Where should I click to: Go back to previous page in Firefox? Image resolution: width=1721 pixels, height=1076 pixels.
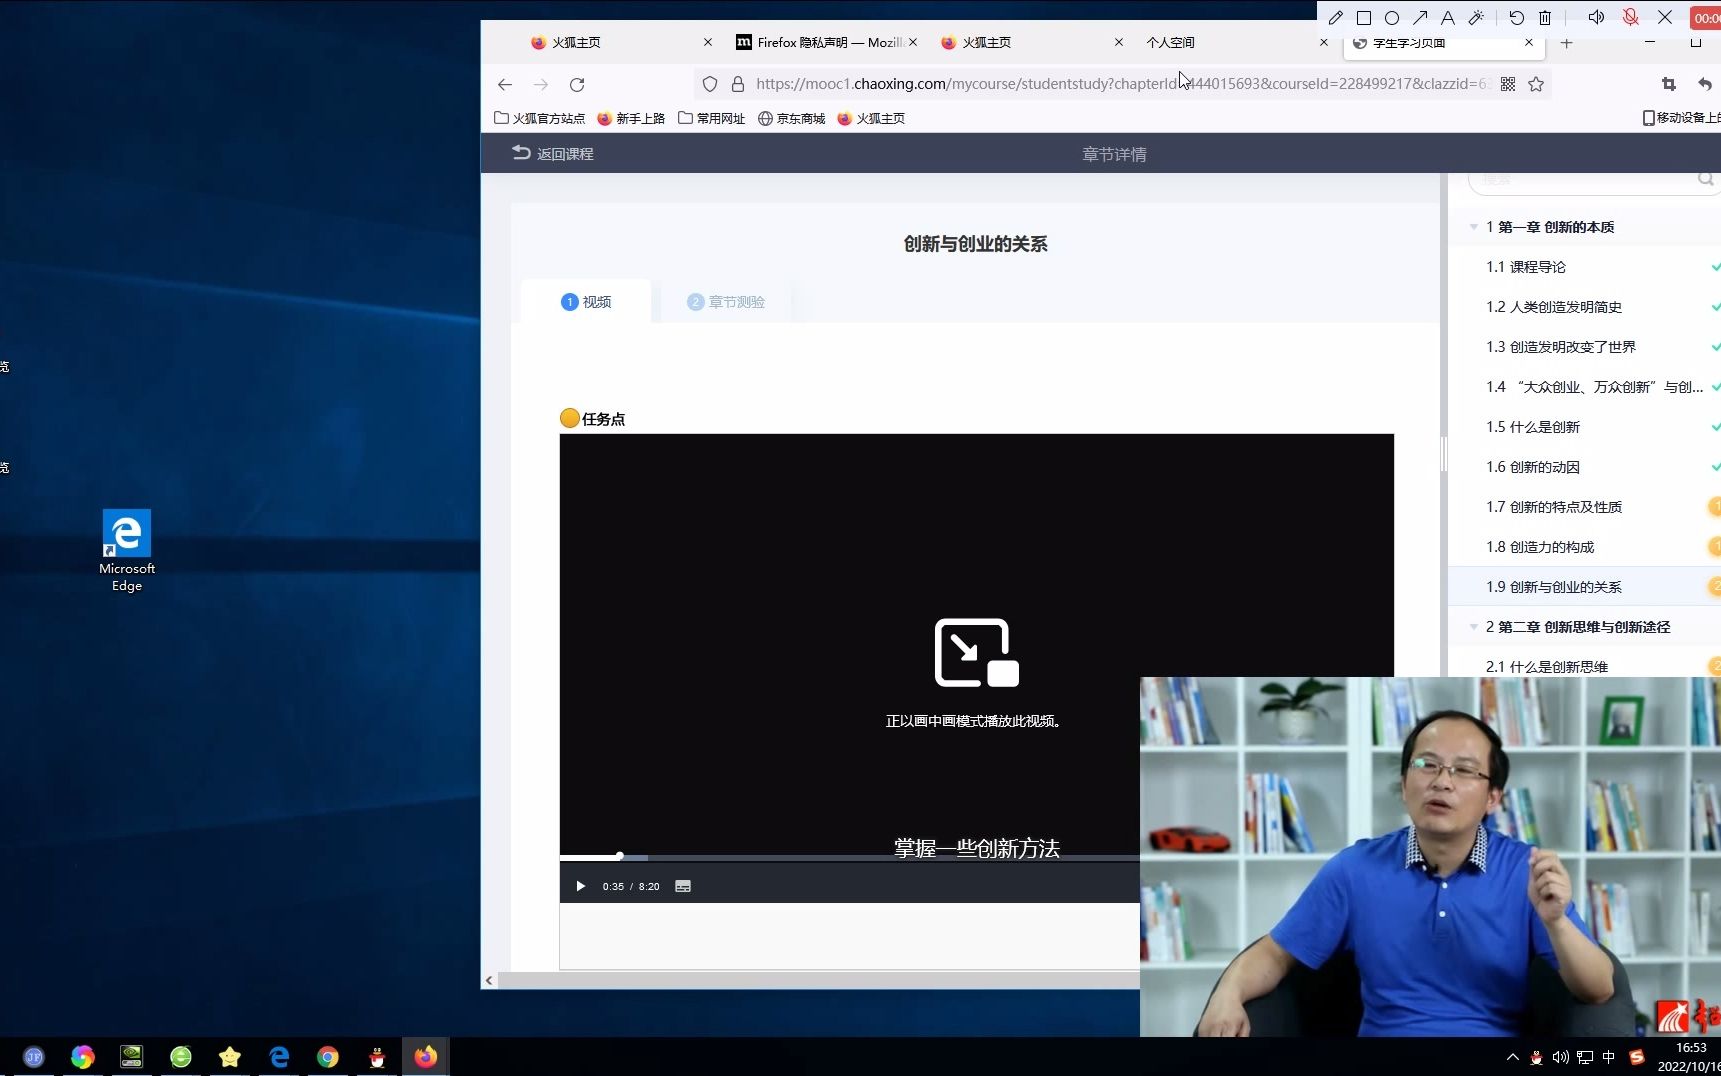(505, 85)
